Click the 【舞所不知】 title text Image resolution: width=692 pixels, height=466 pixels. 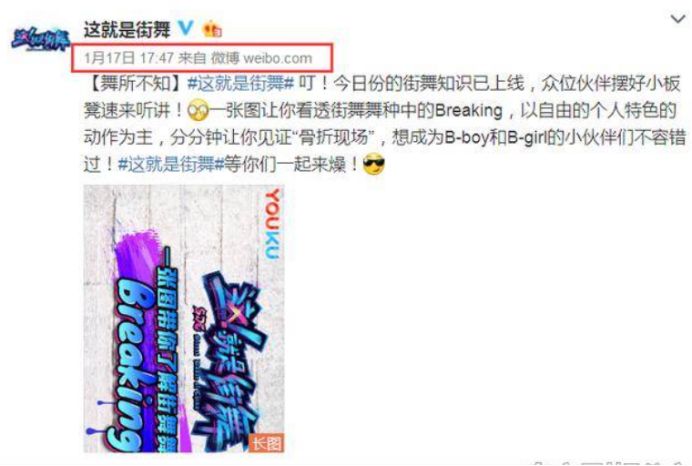tap(135, 83)
